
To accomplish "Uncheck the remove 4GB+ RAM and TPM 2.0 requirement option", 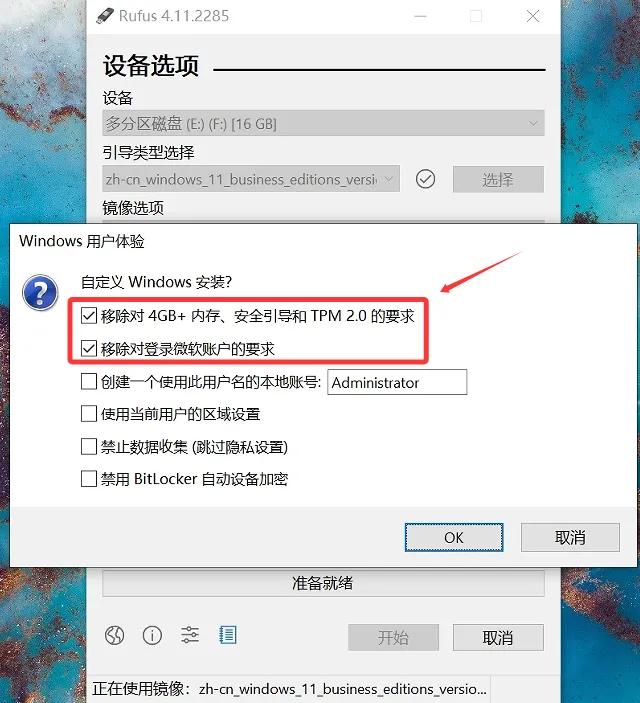I will (89, 316).
